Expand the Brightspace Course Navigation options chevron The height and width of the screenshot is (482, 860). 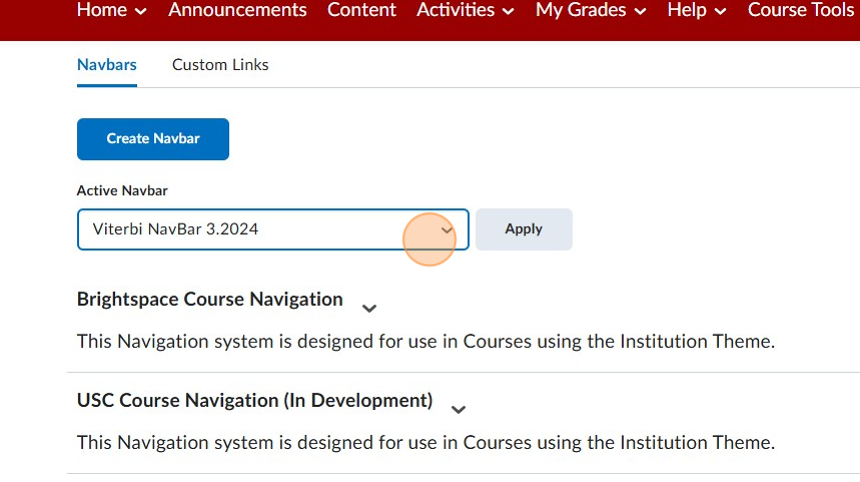(x=369, y=308)
